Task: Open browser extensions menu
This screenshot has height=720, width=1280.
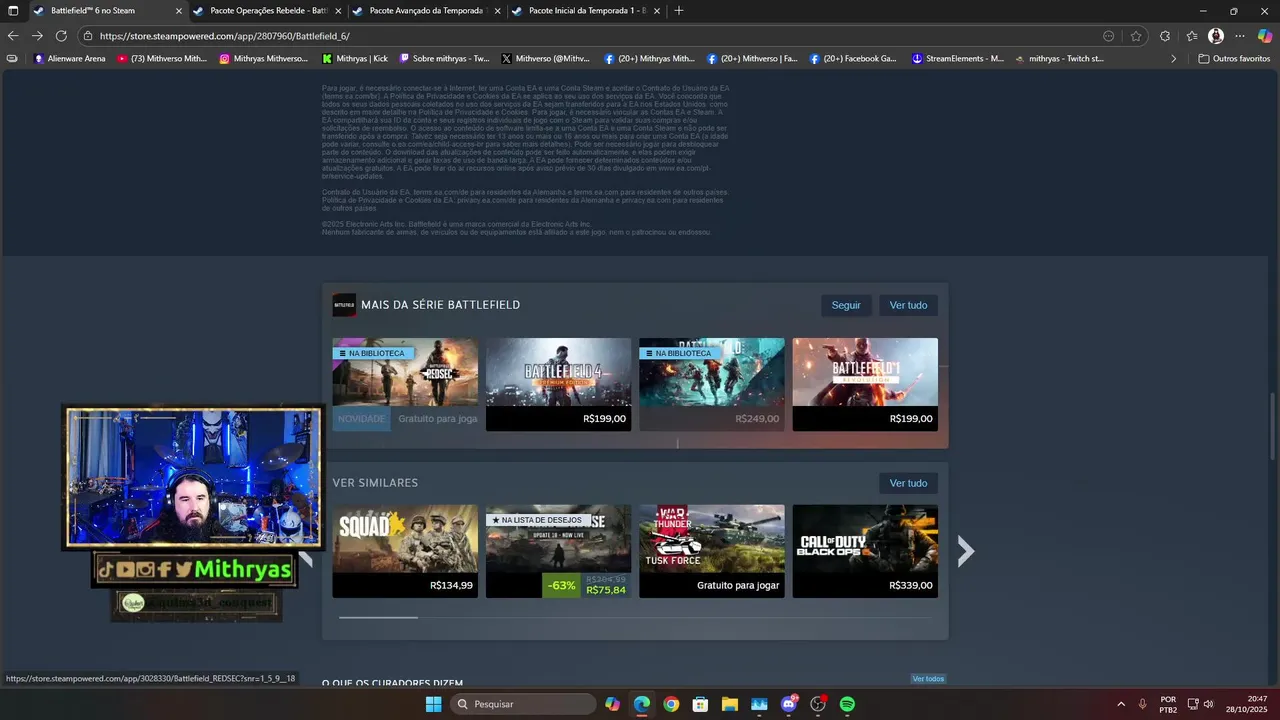Action: pos(1165,36)
